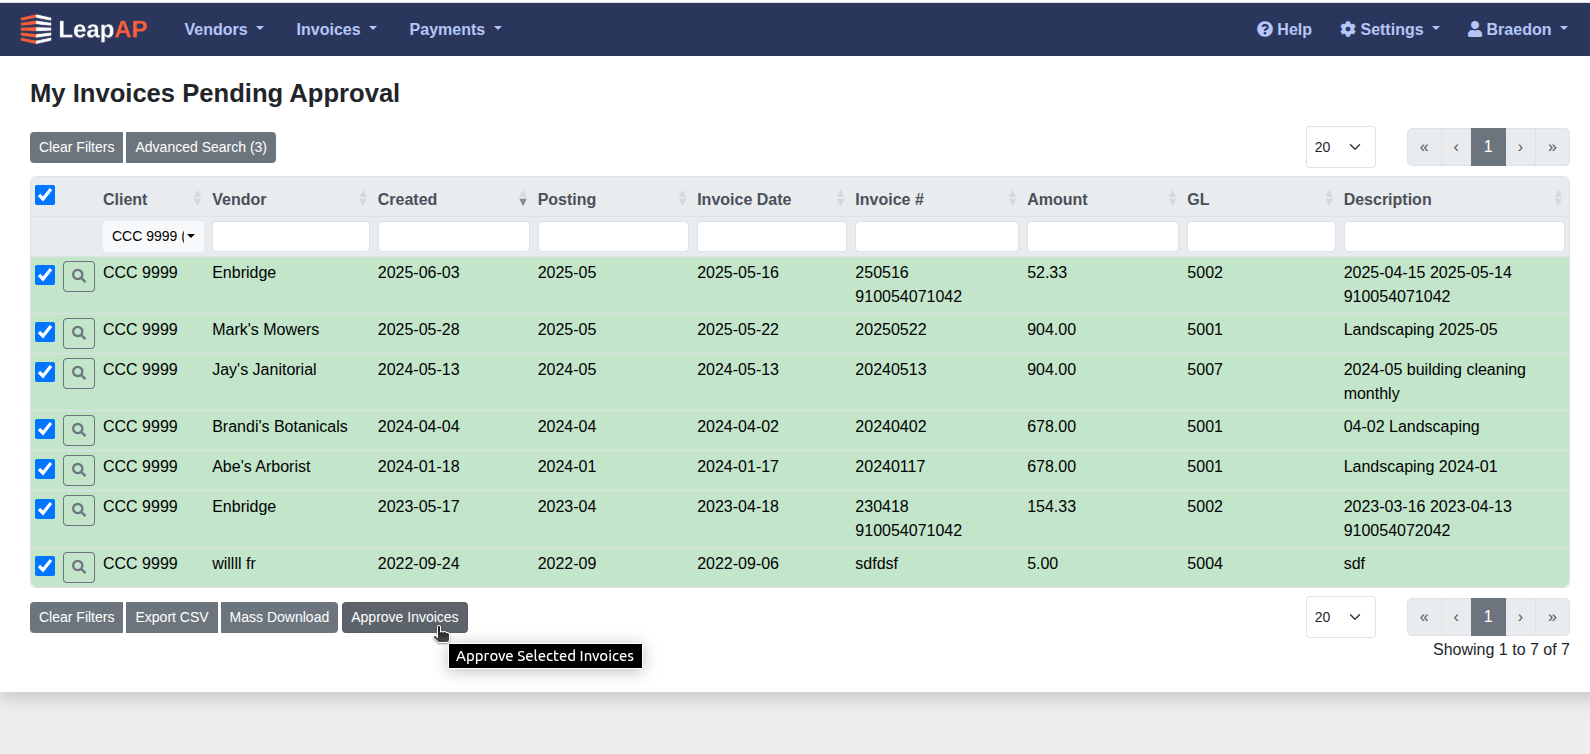Select page 1 in top pagination
Screen dimensions: 1590x754
1488,147
